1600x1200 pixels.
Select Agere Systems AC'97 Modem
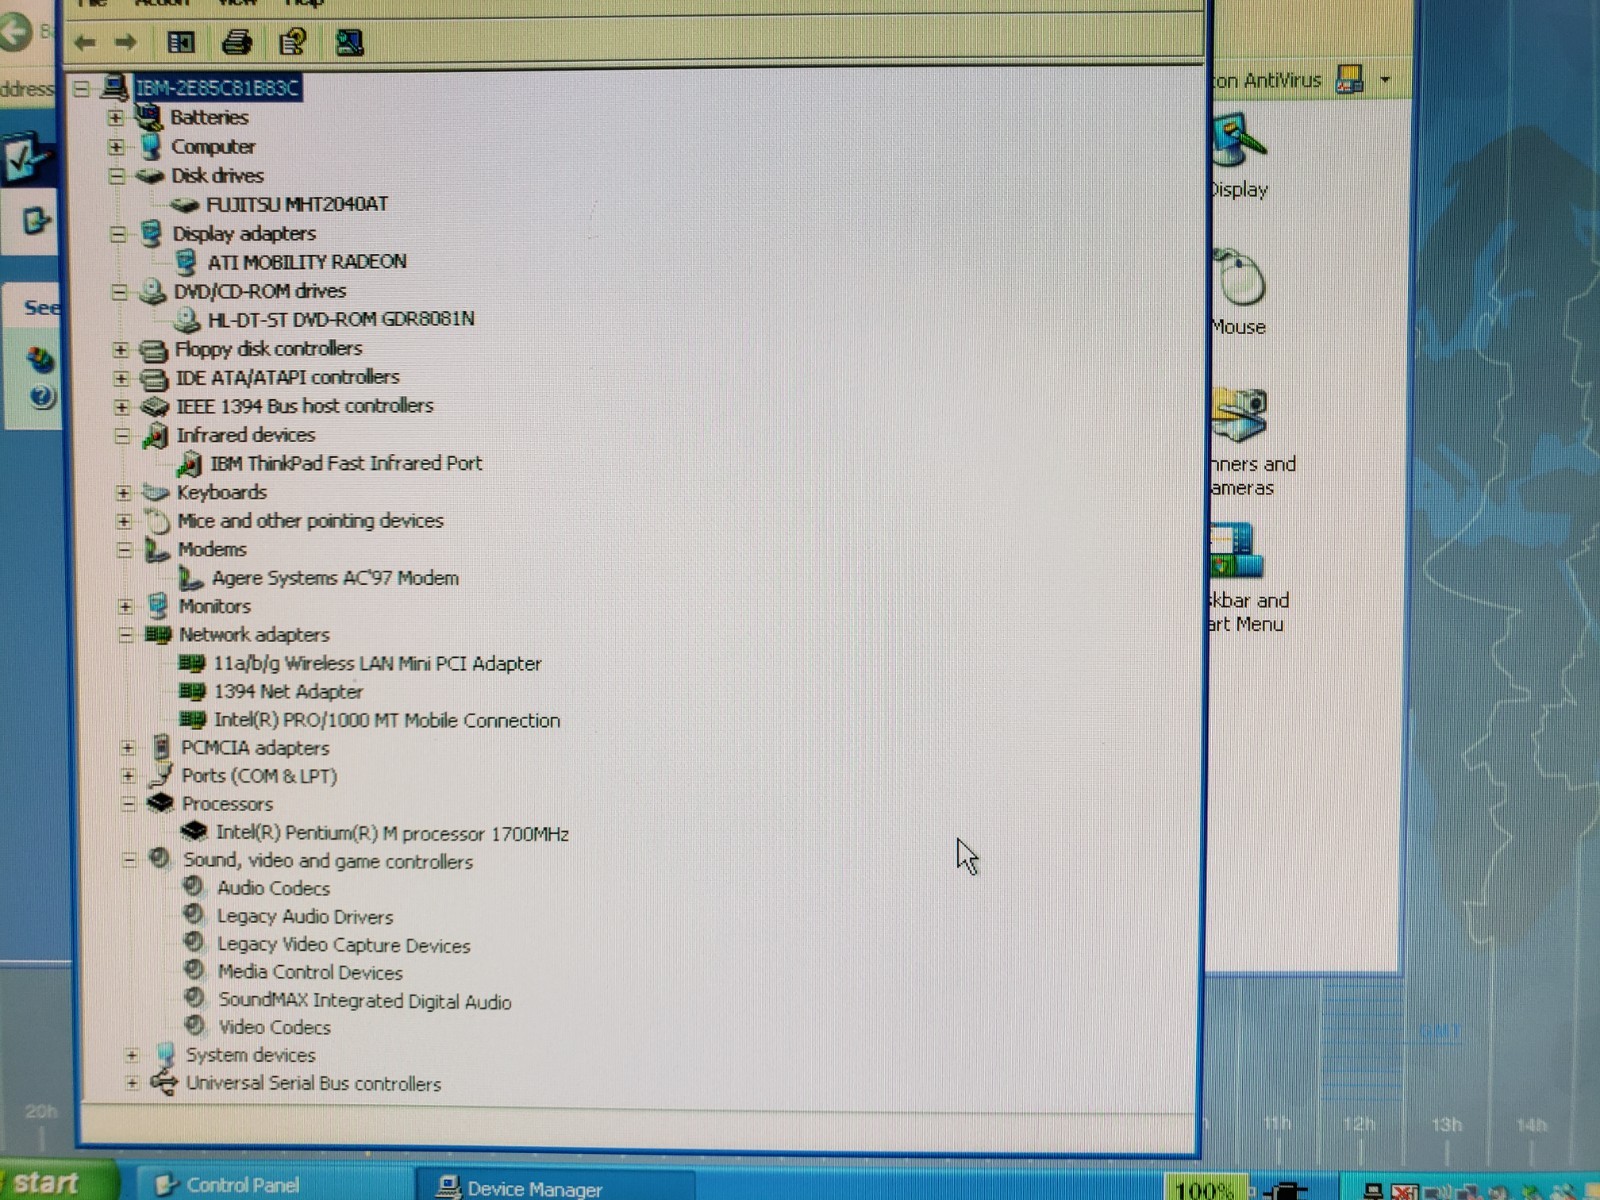click(335, 578)
